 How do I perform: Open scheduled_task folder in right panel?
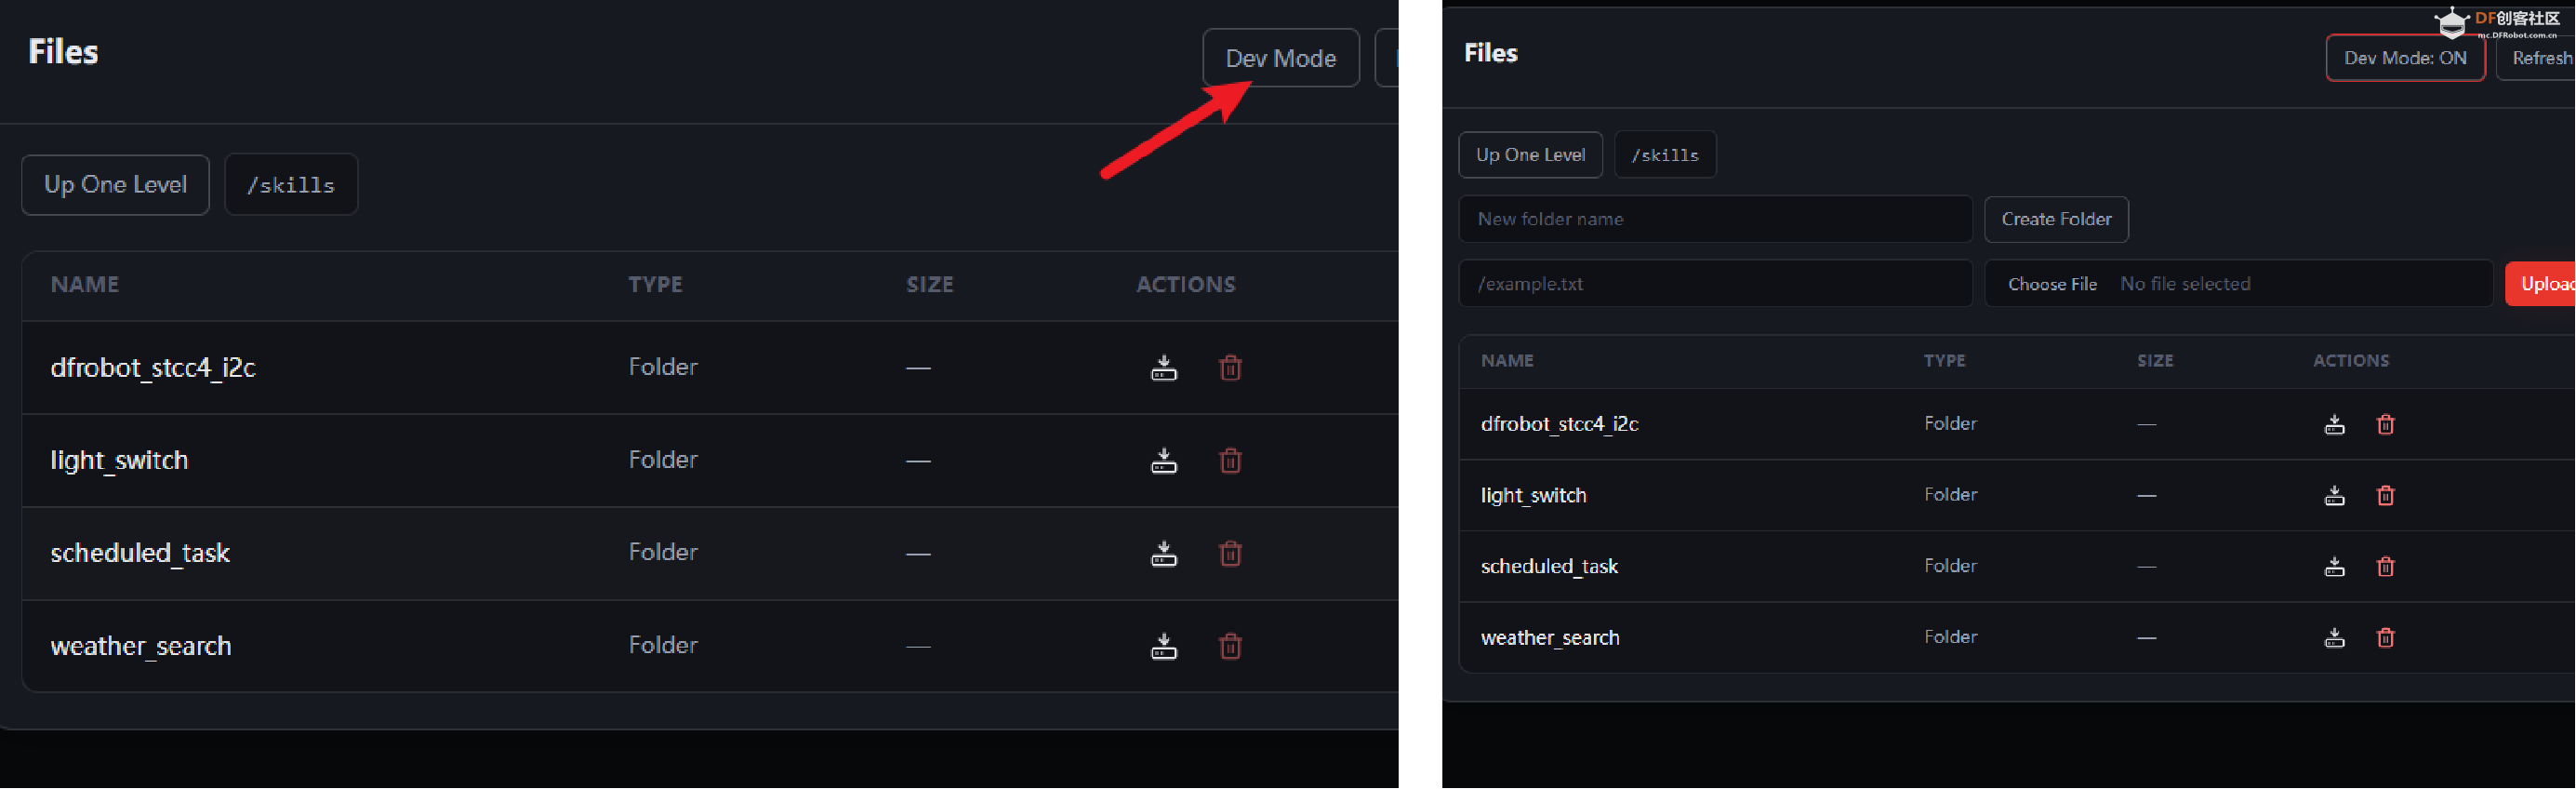(1550, 566)
